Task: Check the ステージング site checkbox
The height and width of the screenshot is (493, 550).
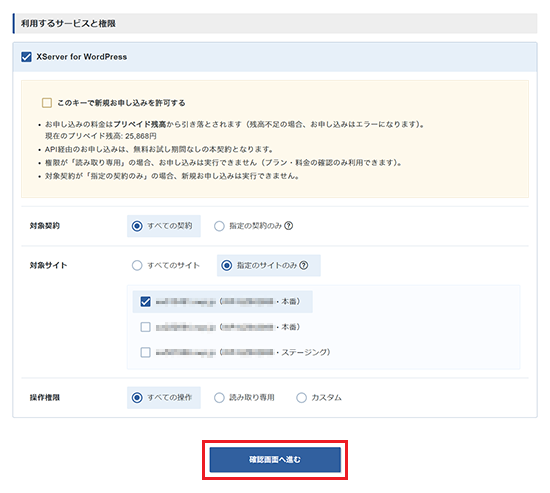Action: click(146, 352)
